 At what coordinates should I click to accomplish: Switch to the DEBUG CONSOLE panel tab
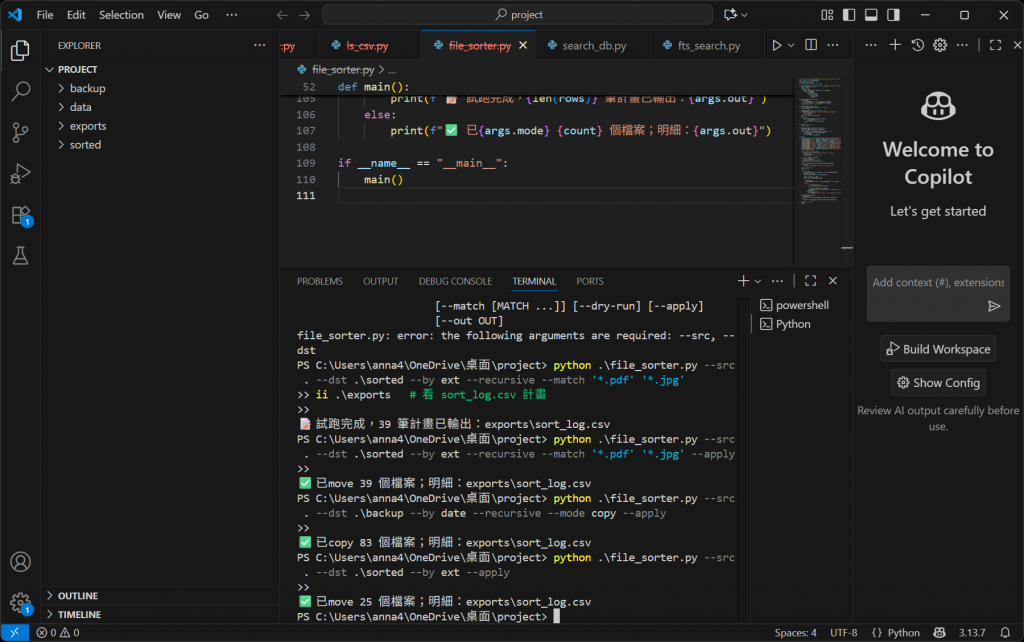pos(455,282)
